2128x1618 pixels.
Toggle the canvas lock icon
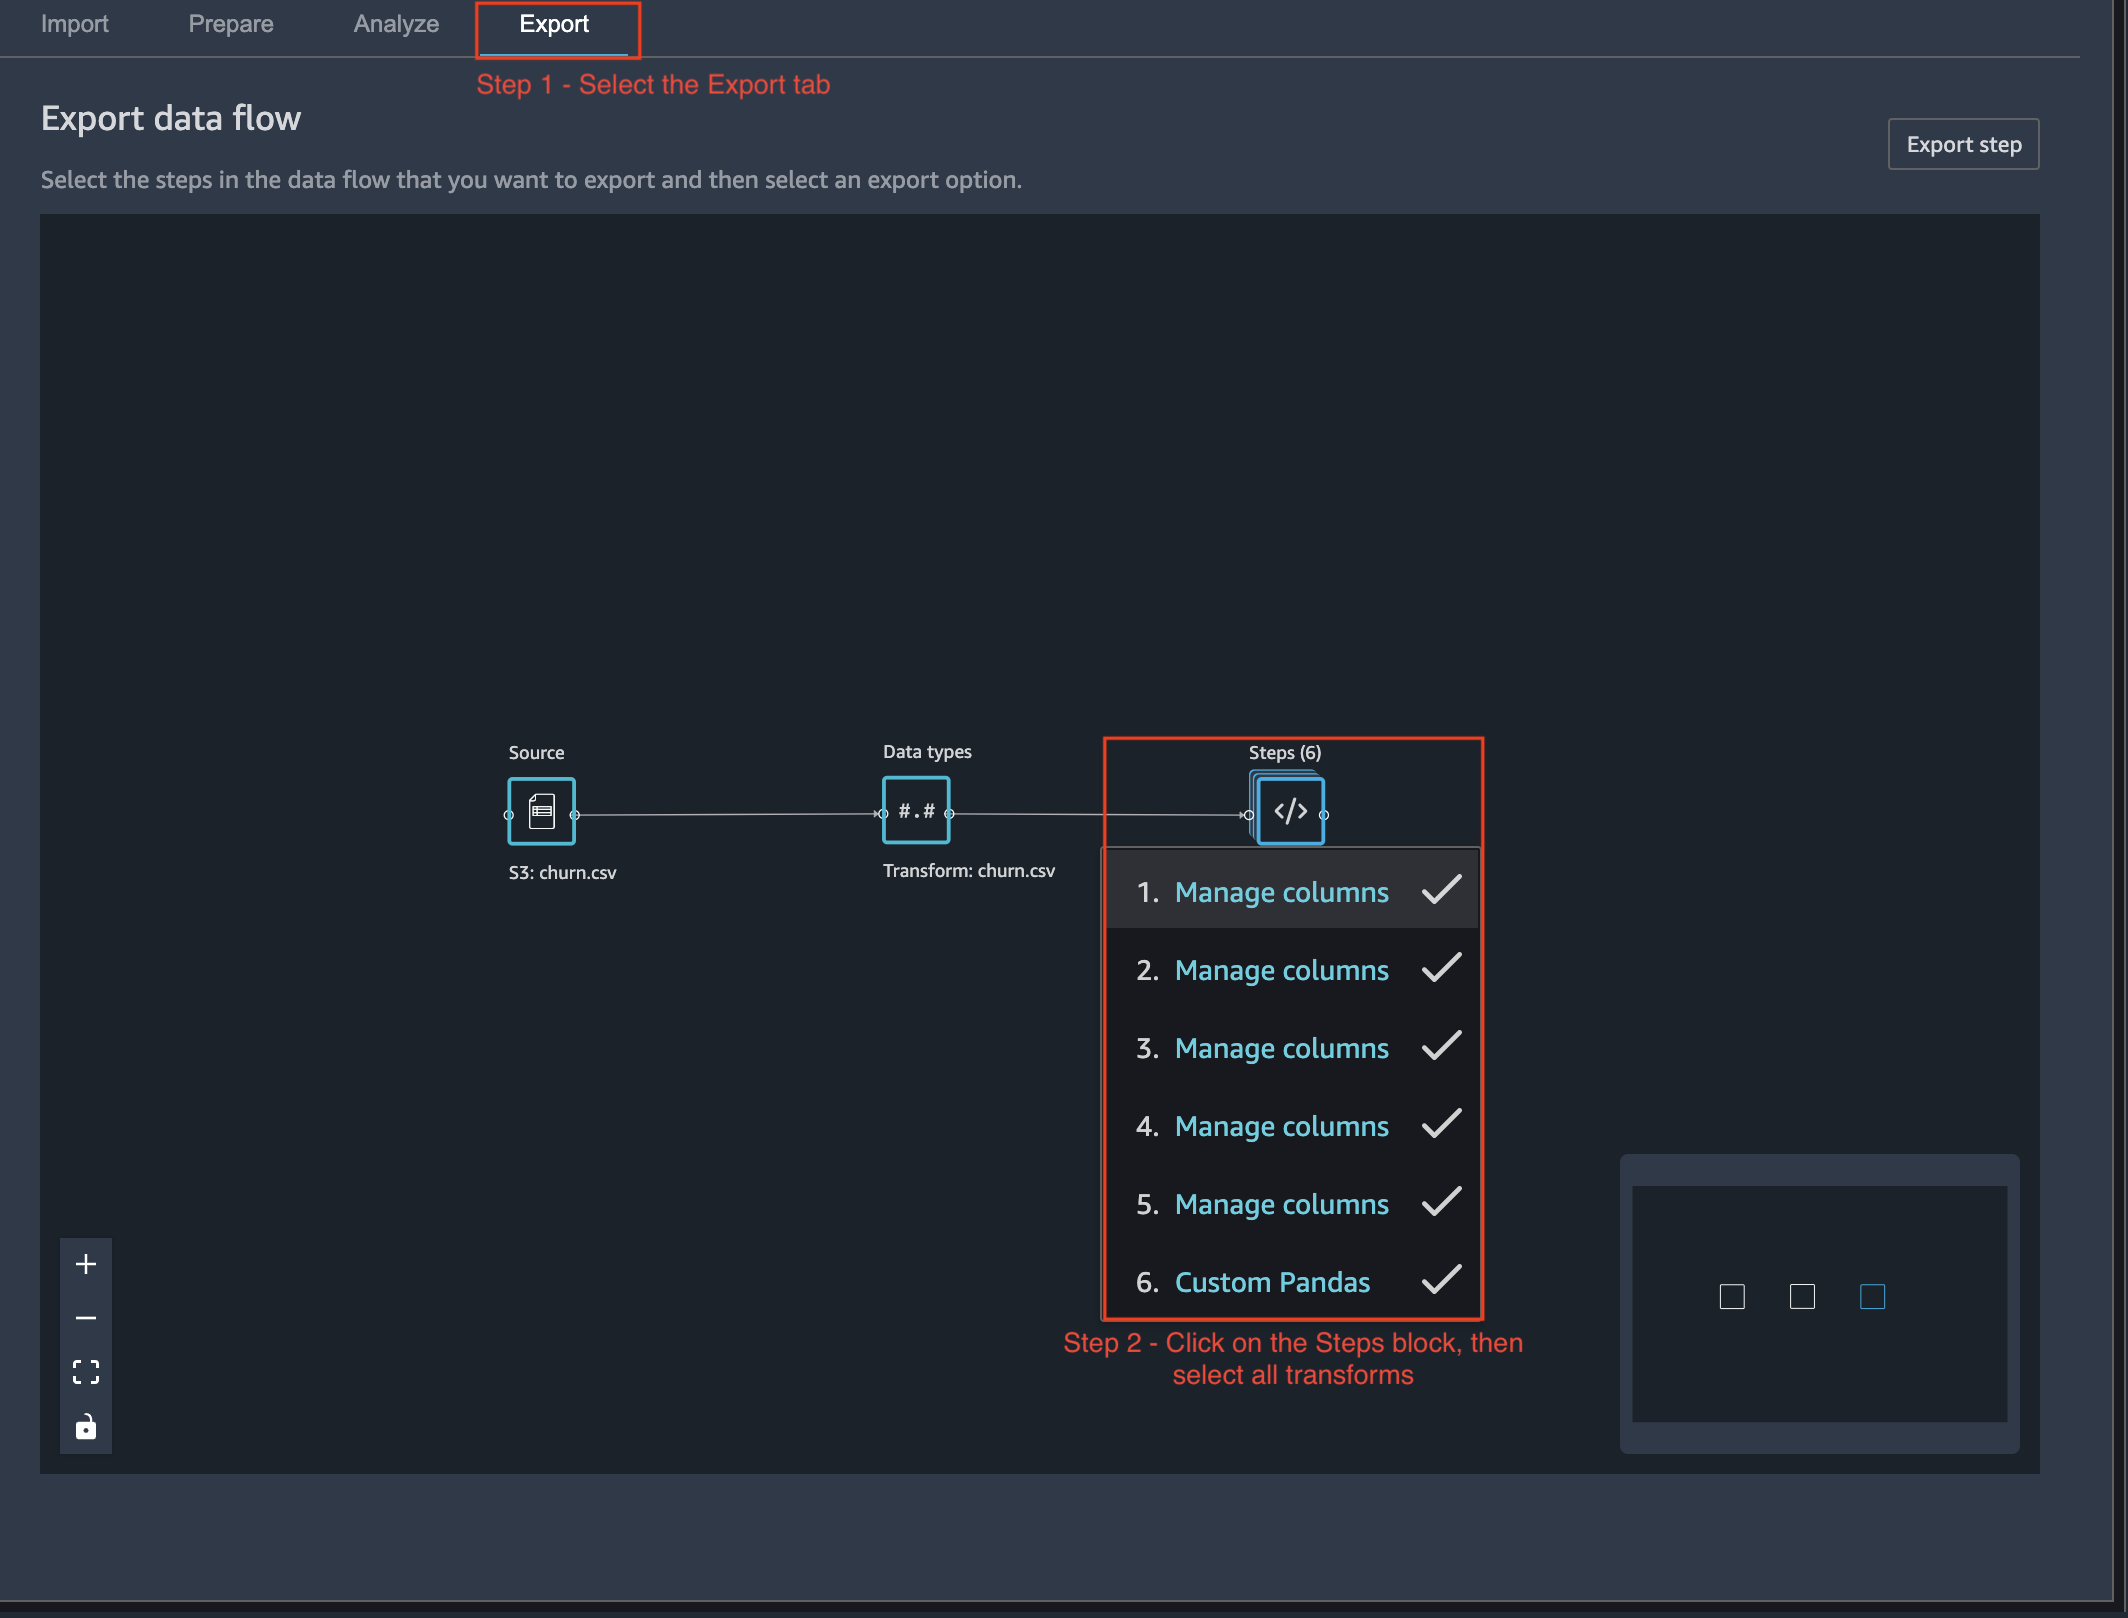(x=86, y=1426)
